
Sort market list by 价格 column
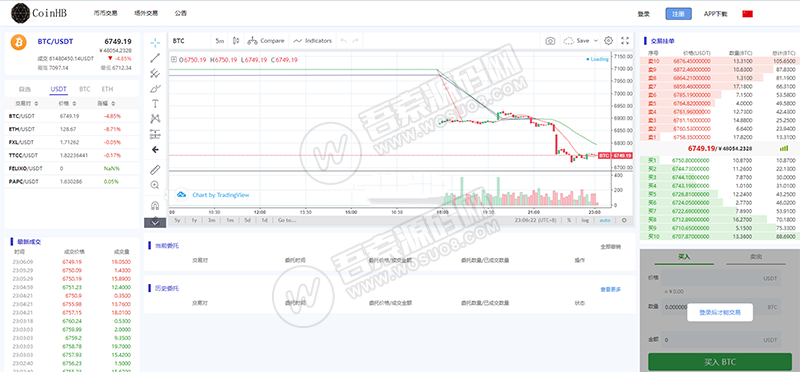(x=66, y=104)
